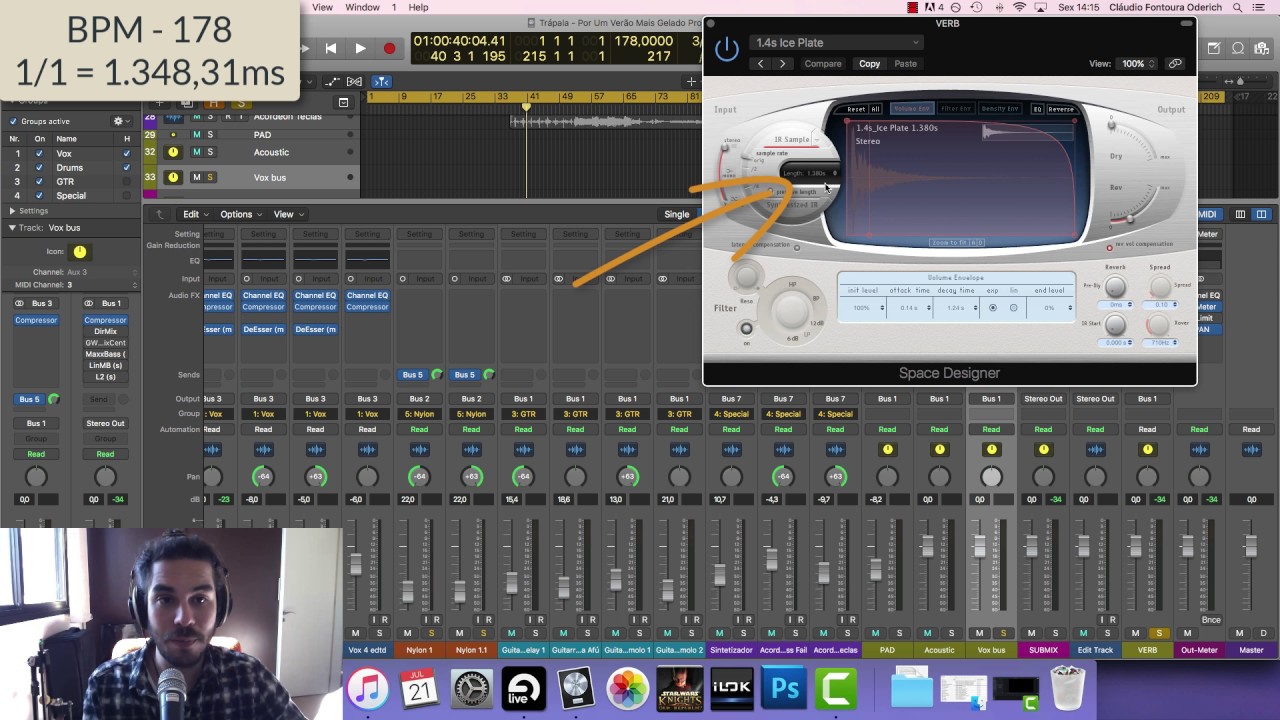Click the play button in the transport
The image size is (1280, 720).
tap(360, 48)
